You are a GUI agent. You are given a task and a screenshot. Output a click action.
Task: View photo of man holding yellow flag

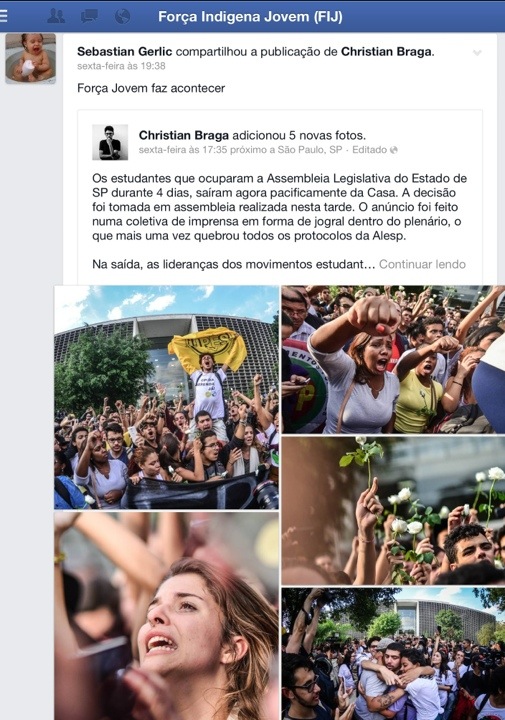click(166, 397)
